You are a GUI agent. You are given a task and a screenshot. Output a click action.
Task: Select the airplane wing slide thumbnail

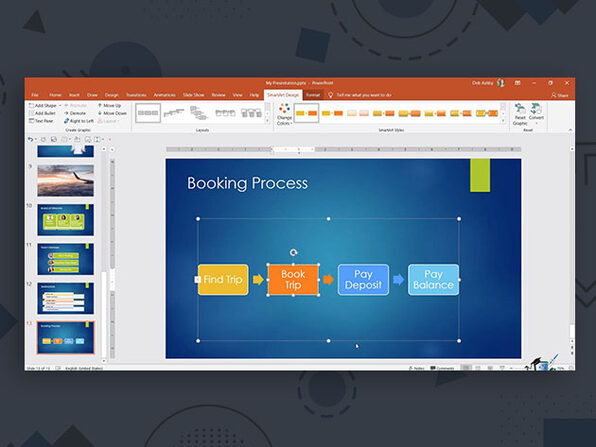65,181
